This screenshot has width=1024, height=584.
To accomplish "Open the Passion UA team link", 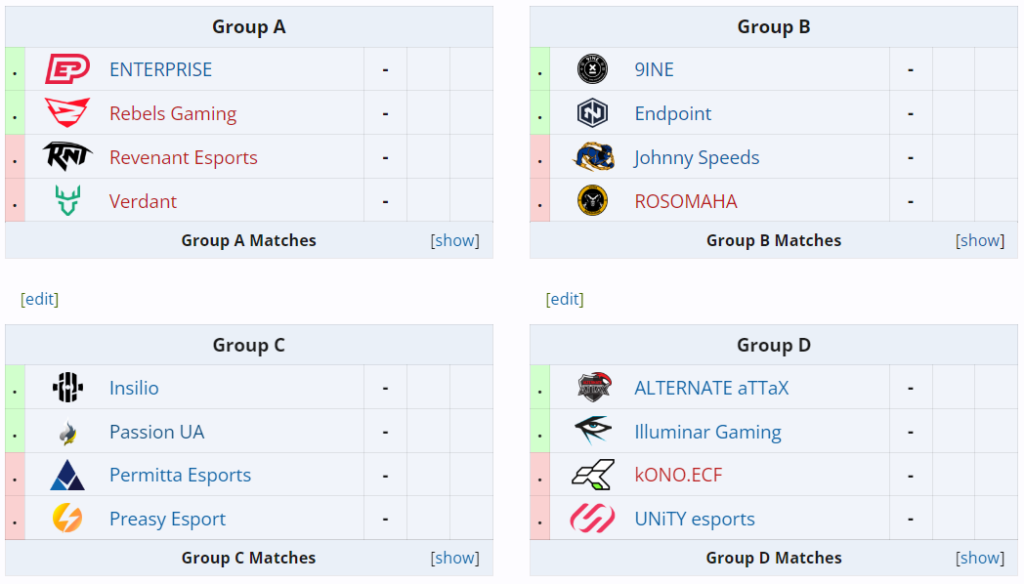I will point(156,432).
